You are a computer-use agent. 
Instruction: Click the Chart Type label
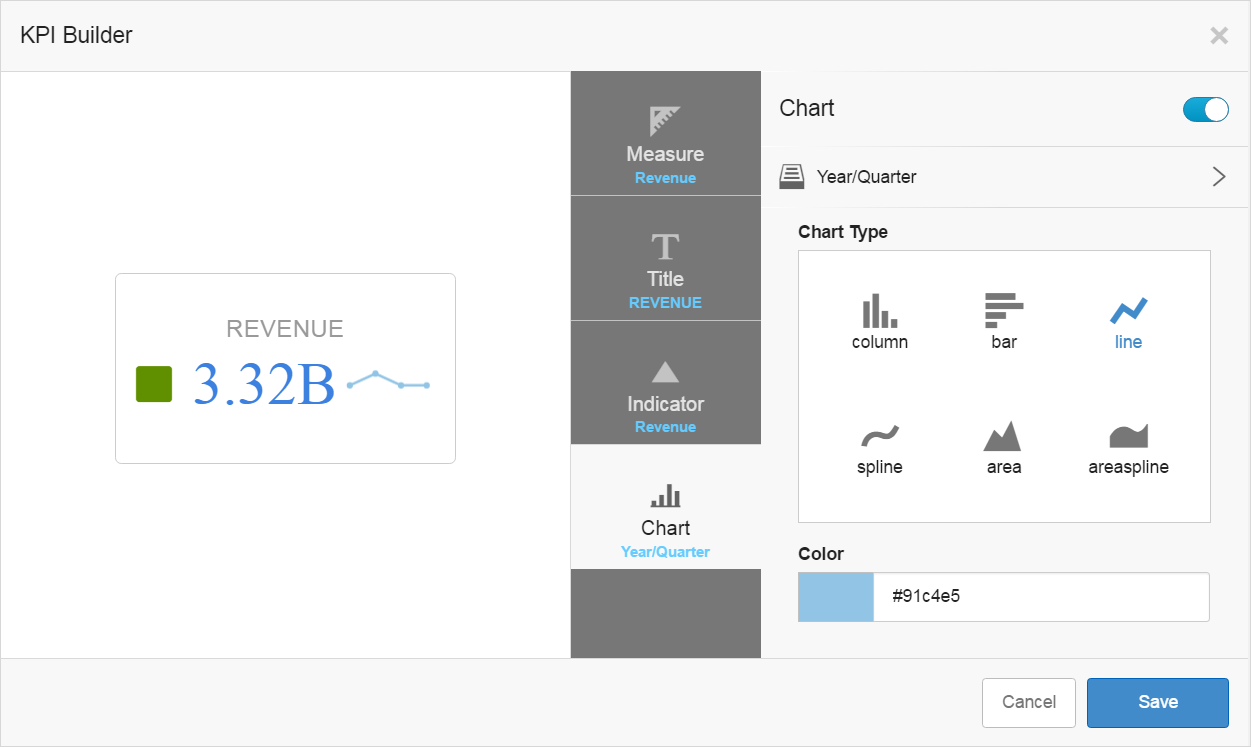pyautogui.click(x=843, y=232)
